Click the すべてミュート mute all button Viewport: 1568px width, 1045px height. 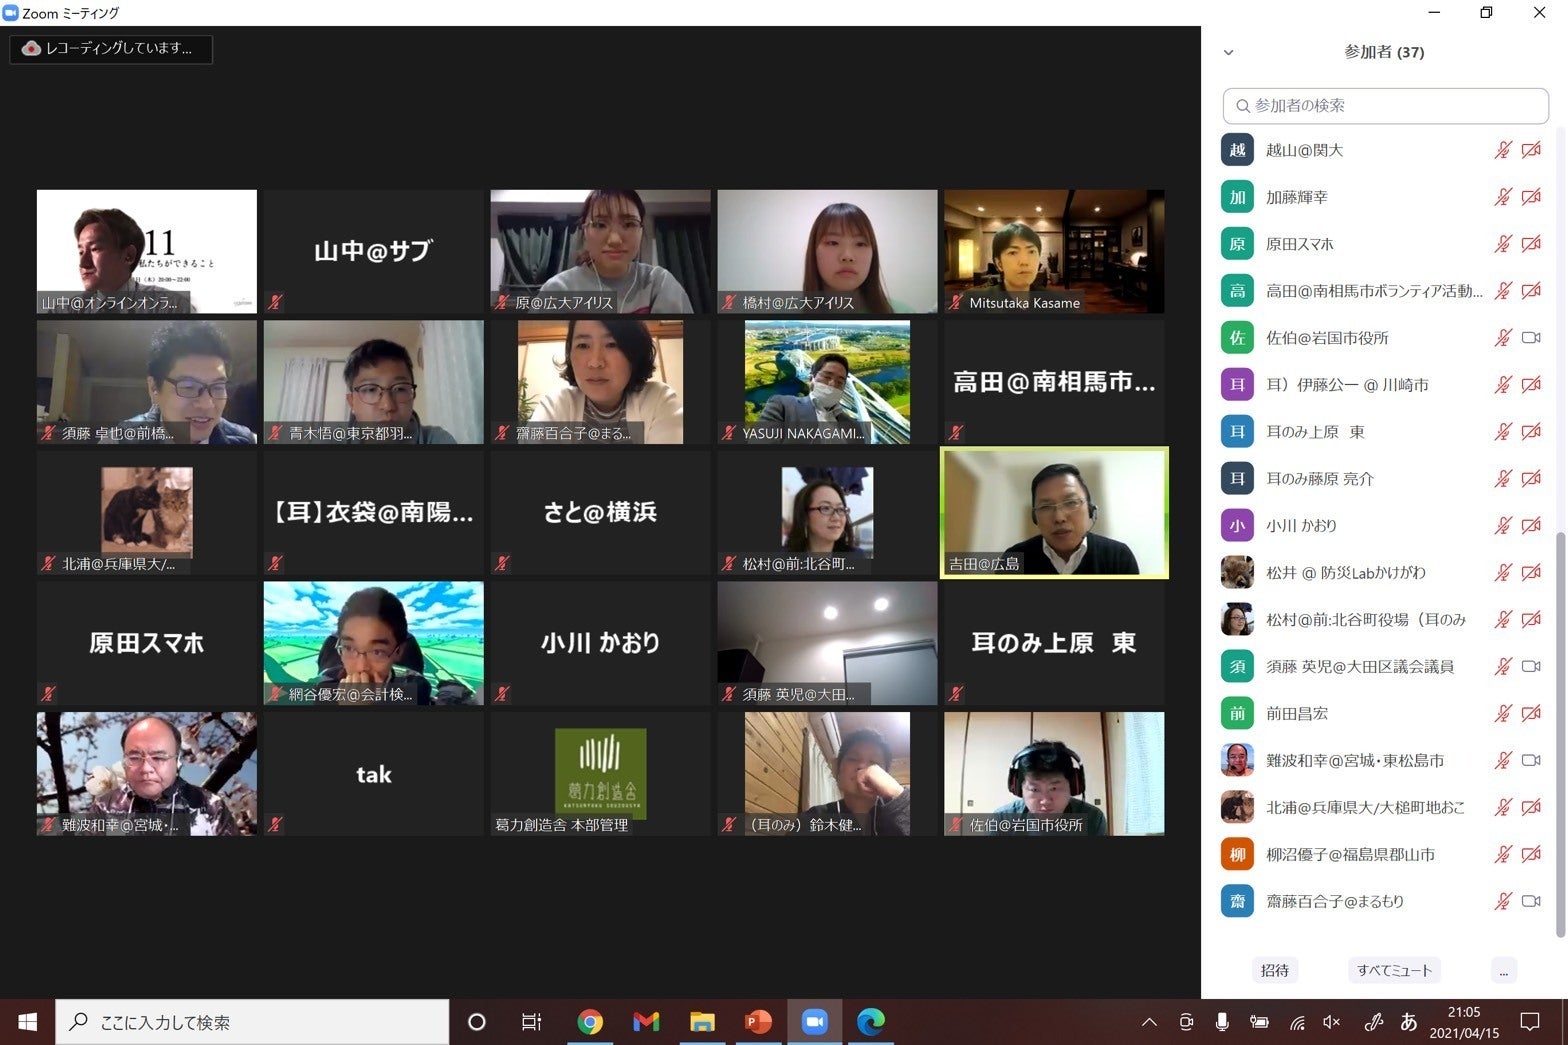[x=1394, y=970]
